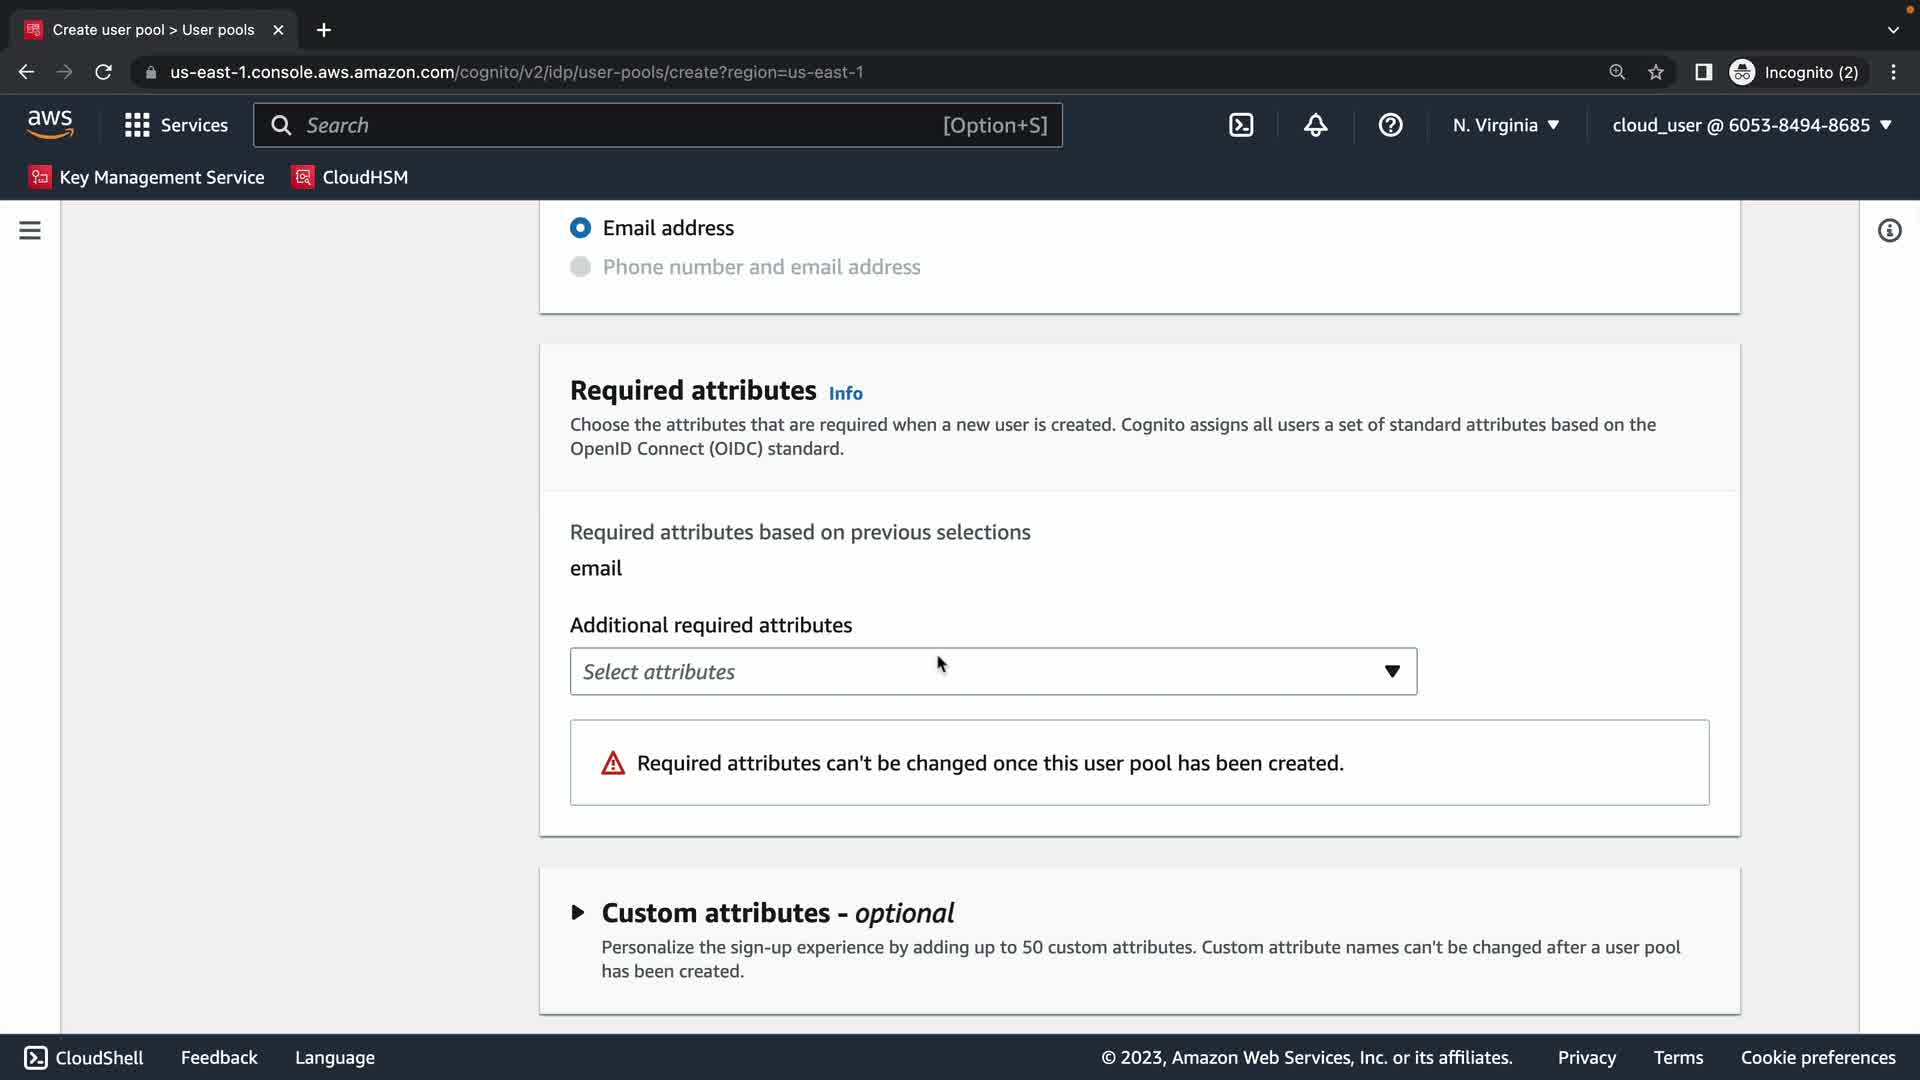The height and width of the screenshot is (1080, 1920).
Task: Open the Services grid menu
Action: pyautogui.click(x=176, y=125)
